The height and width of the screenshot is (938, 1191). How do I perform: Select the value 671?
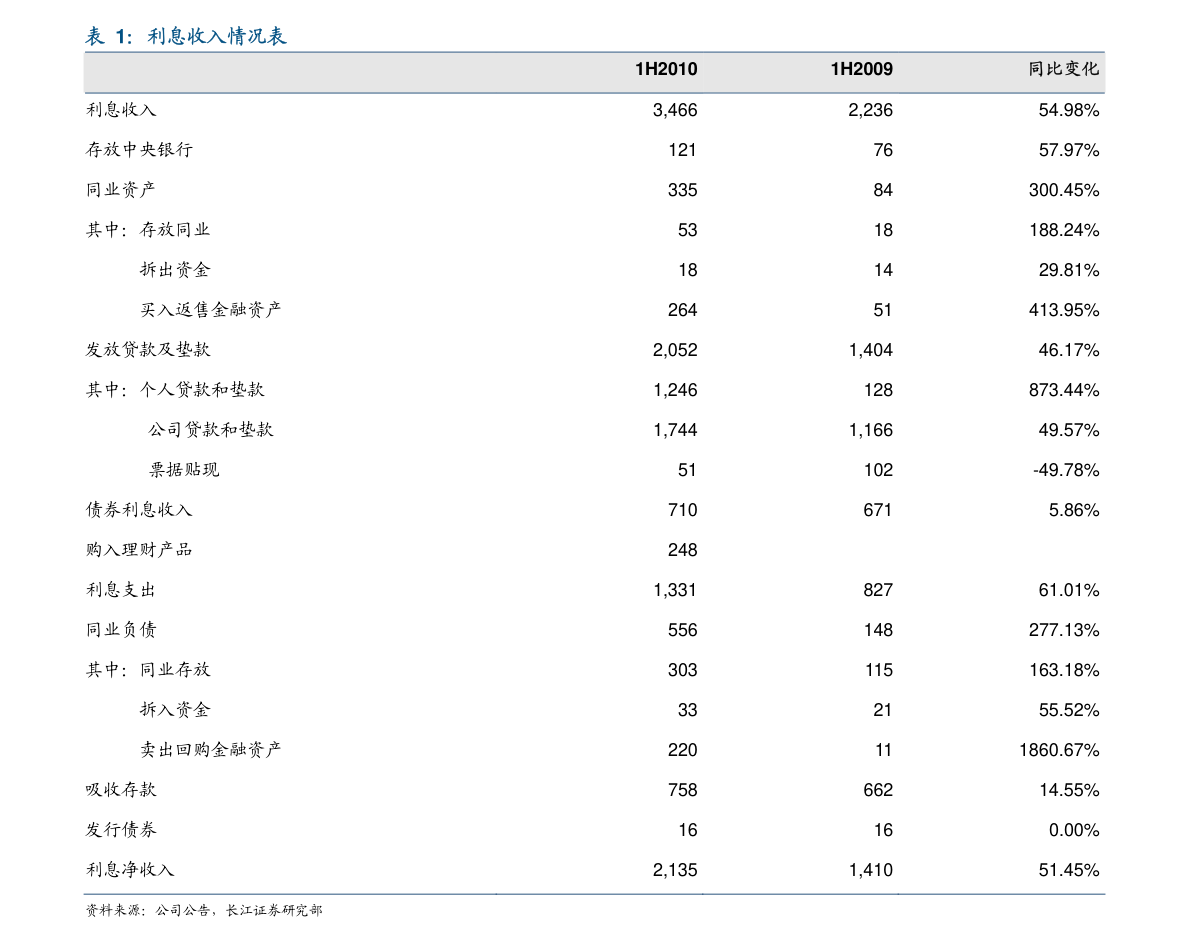877,510
